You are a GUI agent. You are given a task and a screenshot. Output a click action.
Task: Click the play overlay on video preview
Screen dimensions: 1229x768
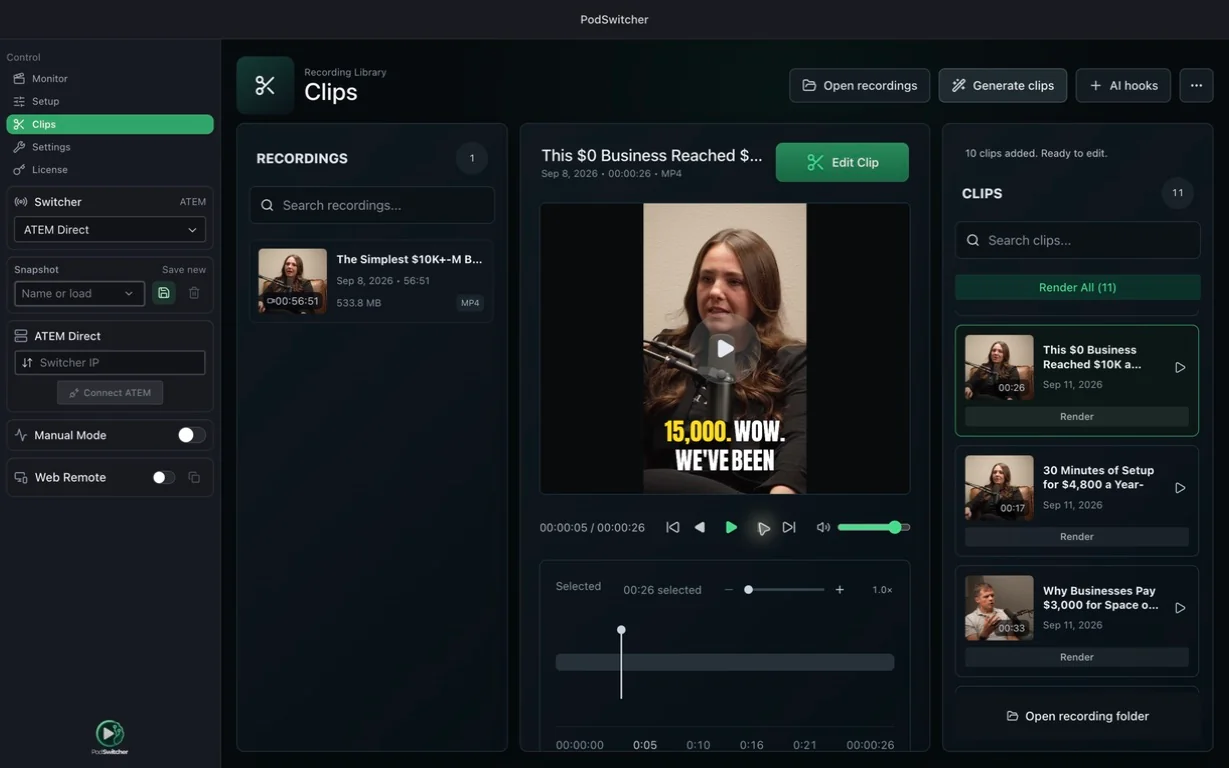[725, 348]
